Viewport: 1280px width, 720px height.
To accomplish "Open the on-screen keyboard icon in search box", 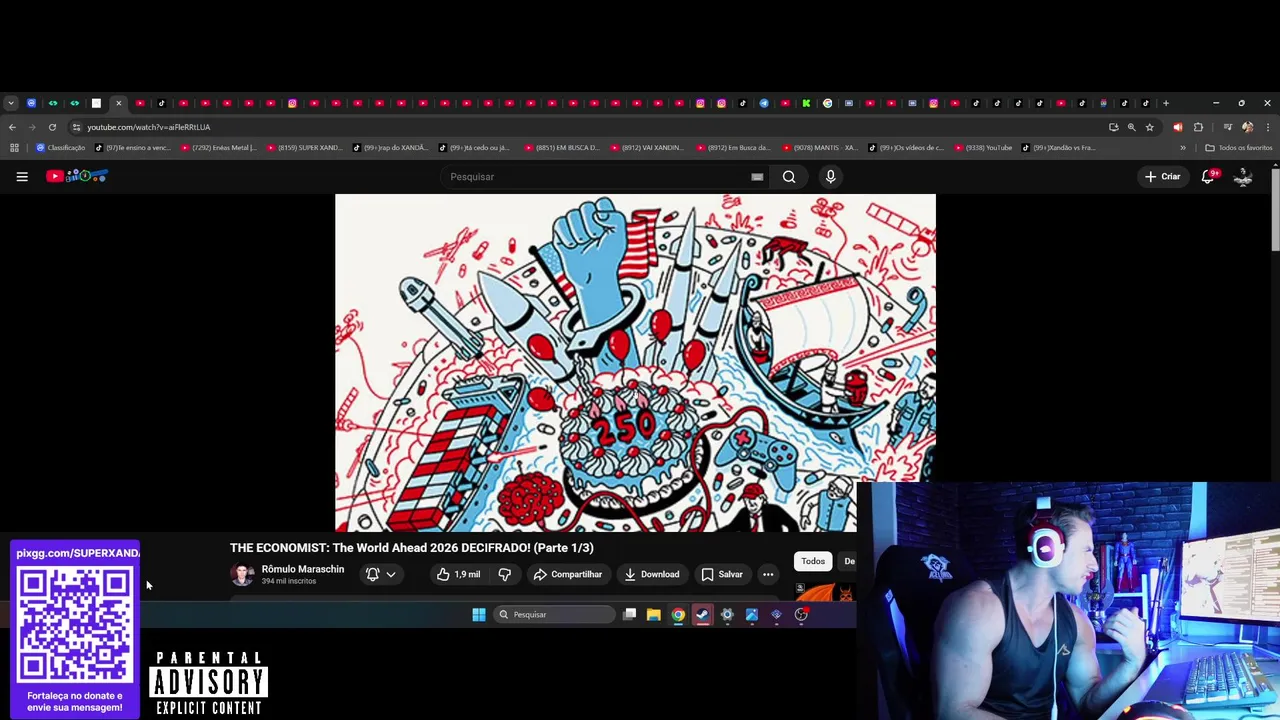I will coord(757,177).
